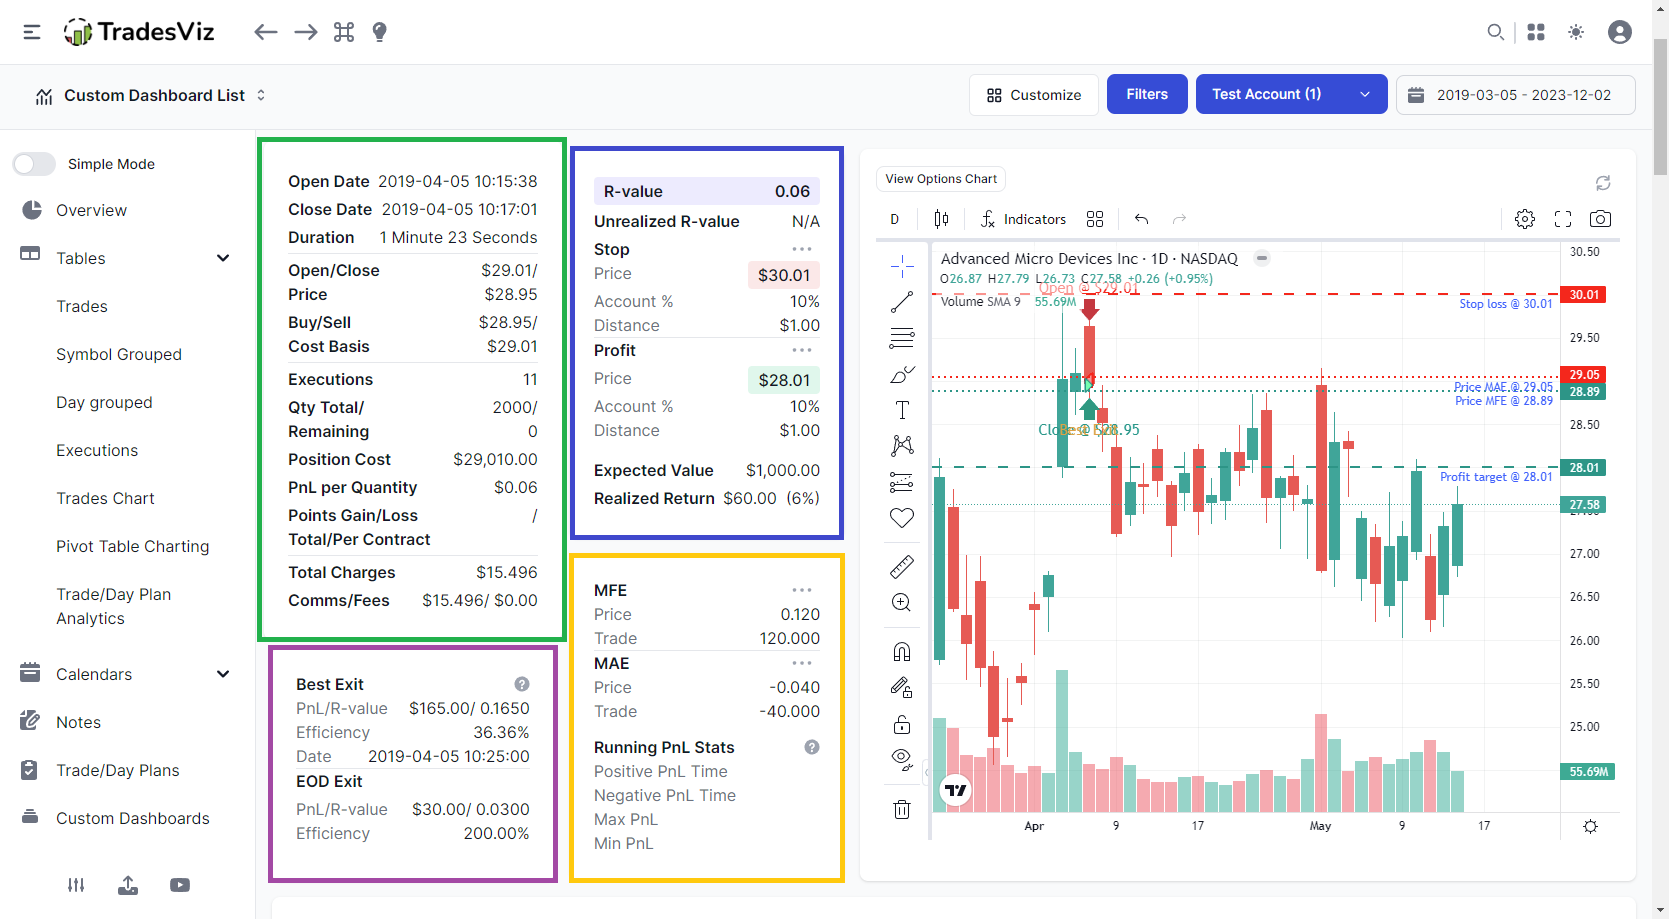Take a chart snapshot with camera
Viewport: 1669px width, 919px height.
click(x=1600, y=219)
